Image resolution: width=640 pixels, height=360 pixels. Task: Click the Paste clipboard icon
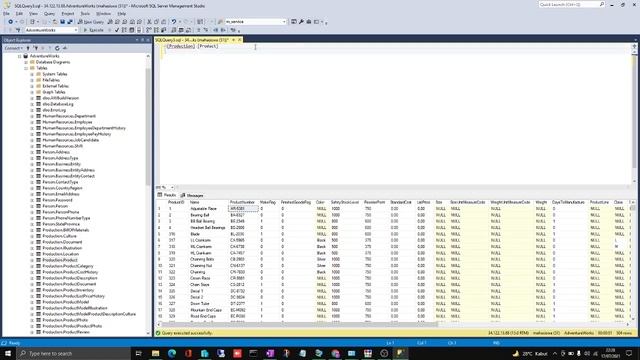tap(164, 22)
